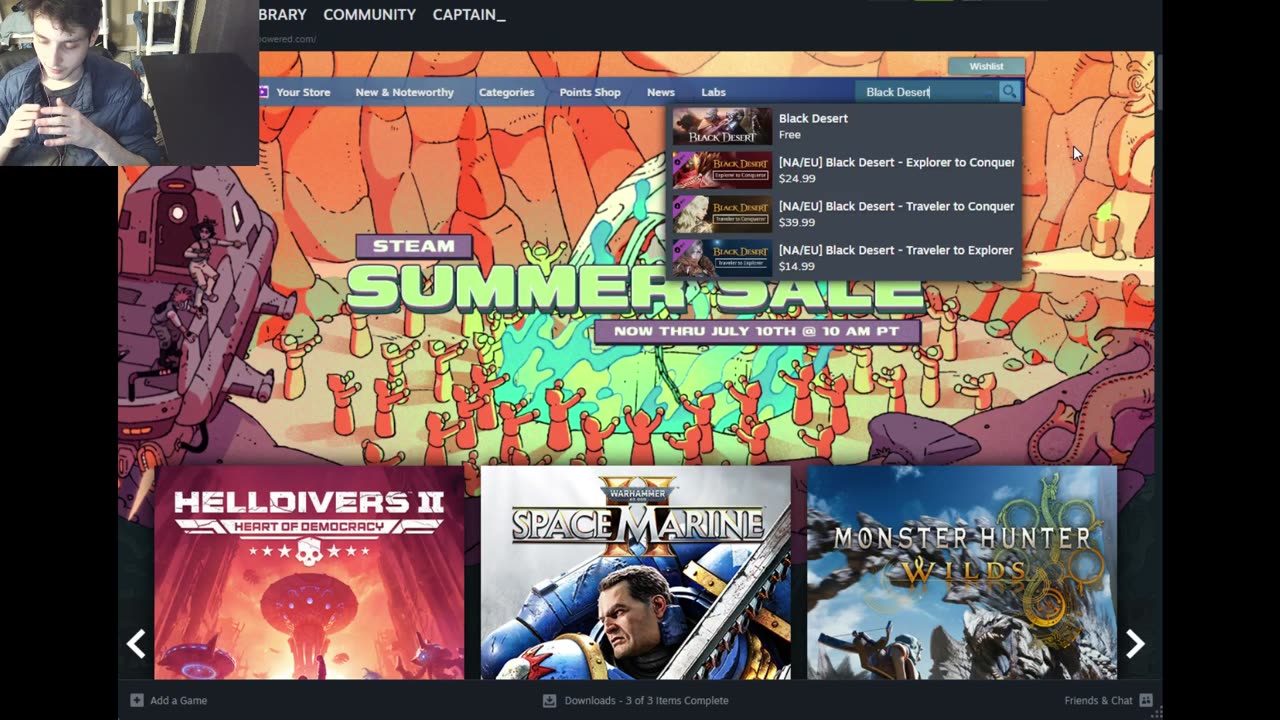
Task: Open New & Noteworthy tab
Action: click(404, 92)
